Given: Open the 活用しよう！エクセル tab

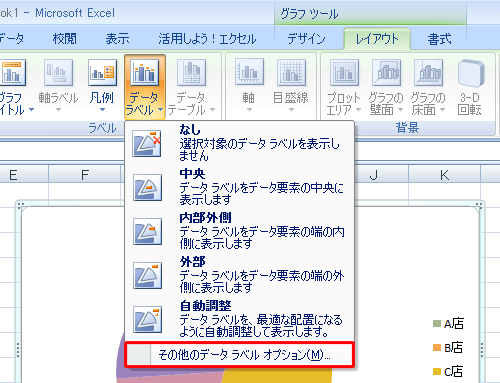Looking at the screenshot, I should pos(207,39).
